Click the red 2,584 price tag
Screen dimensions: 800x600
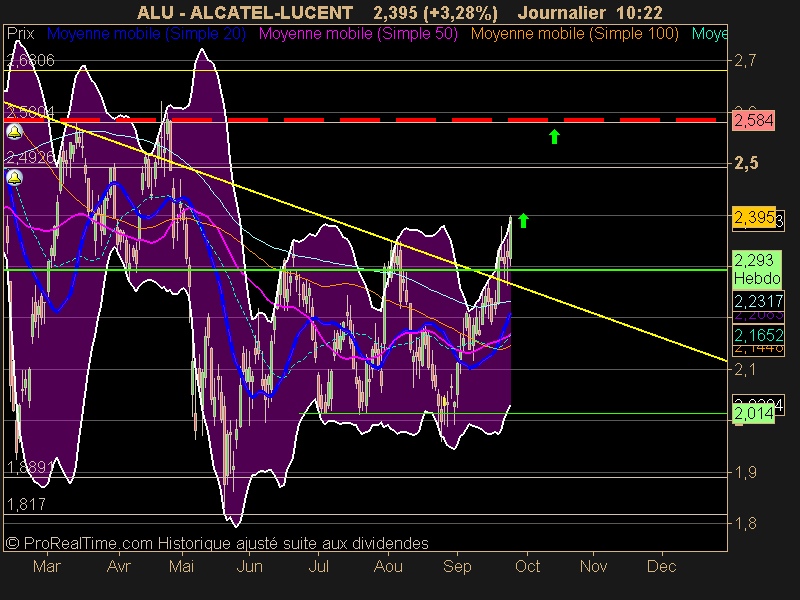coord(754,120)
